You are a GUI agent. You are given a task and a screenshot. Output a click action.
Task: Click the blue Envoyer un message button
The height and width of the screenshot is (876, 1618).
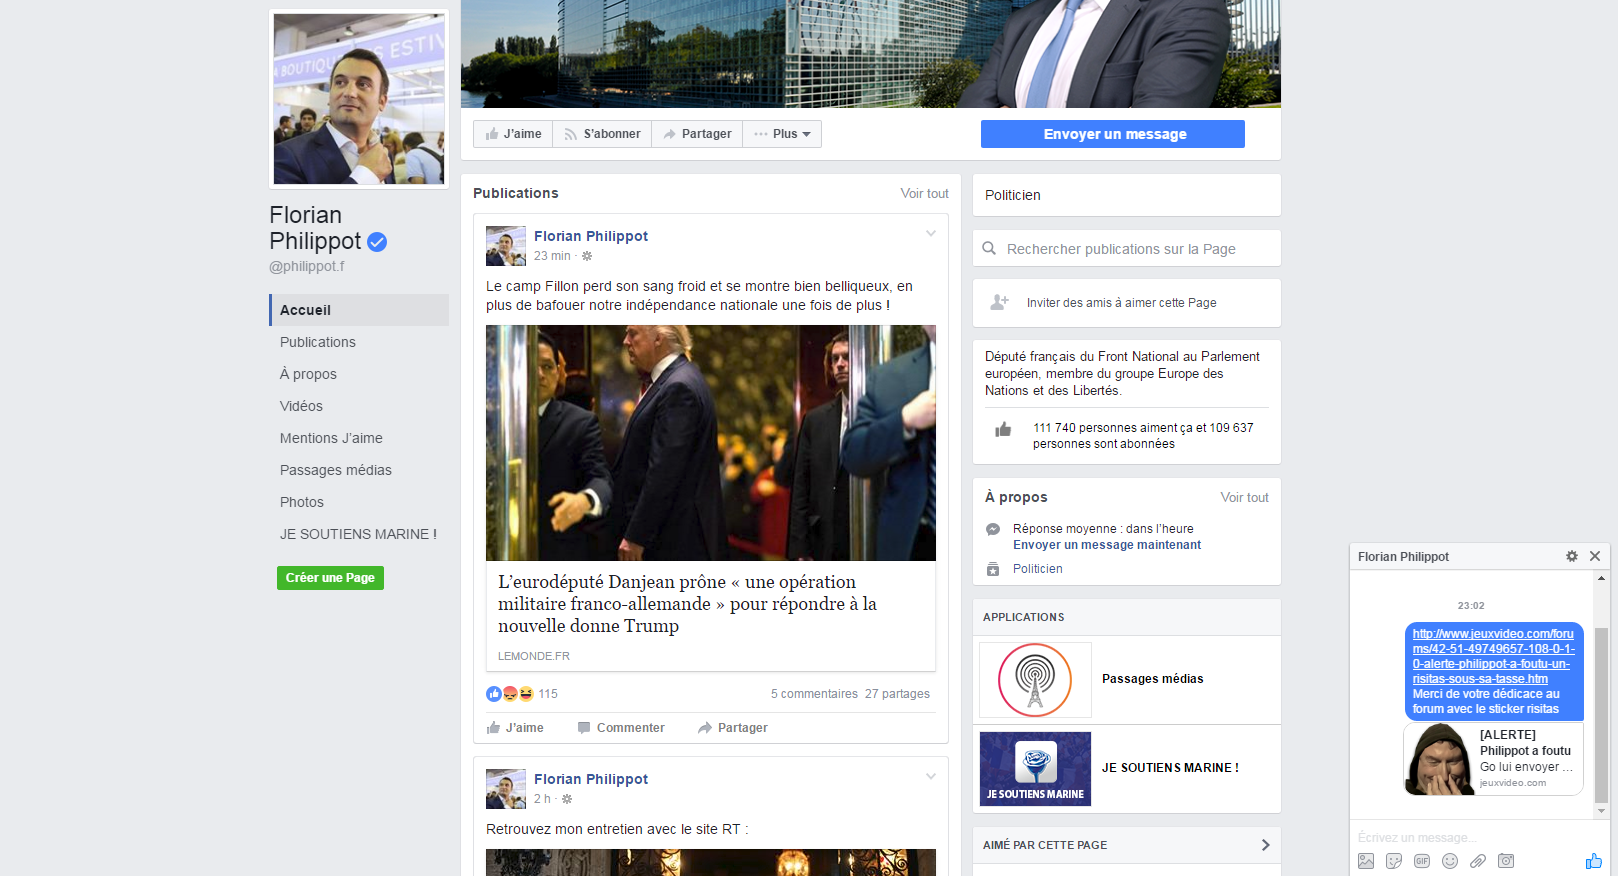pyautogui.click(x=1113, y=134)
